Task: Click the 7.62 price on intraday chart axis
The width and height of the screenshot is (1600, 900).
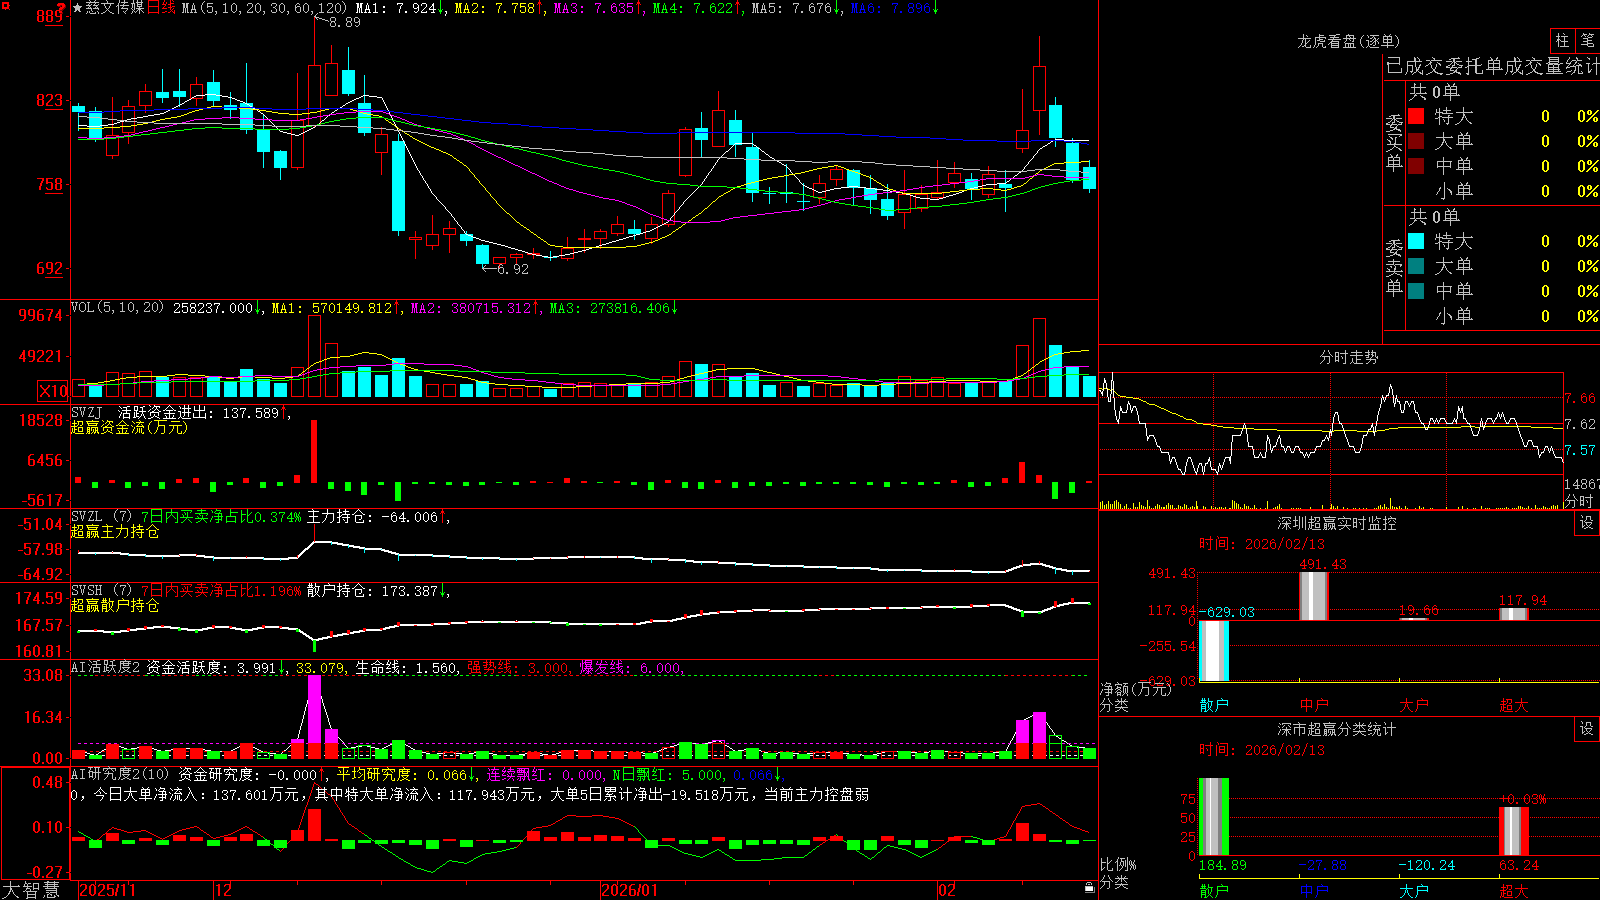Action: 1580,424
